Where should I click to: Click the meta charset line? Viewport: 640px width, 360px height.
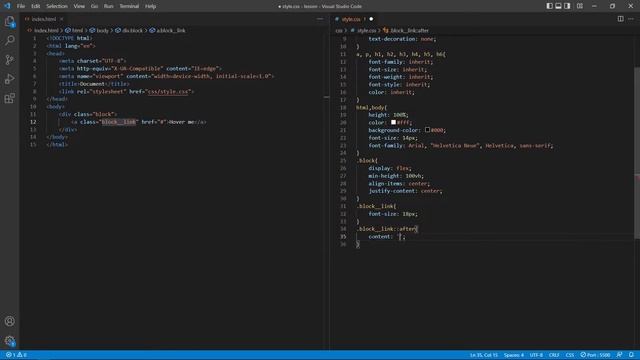pos(92,61)
